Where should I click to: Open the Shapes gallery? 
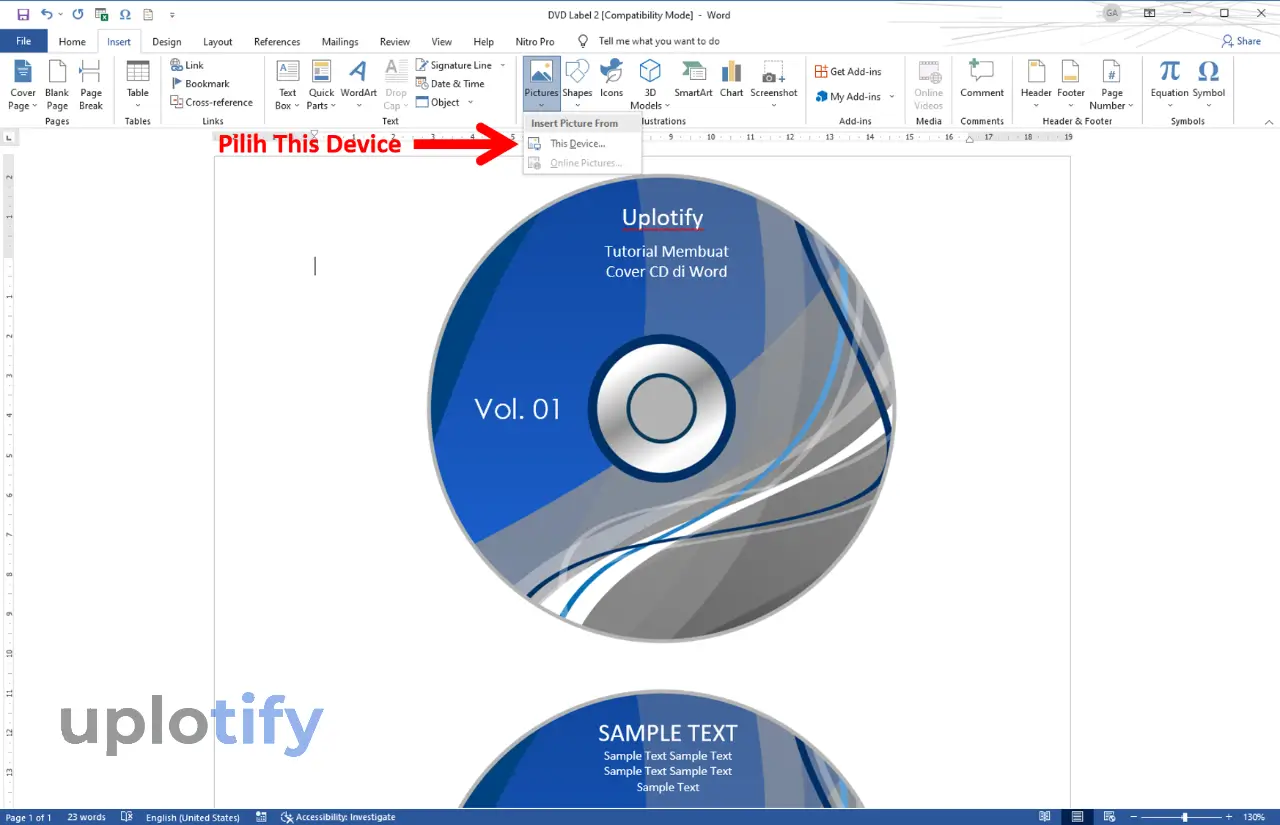click(577, 85)
